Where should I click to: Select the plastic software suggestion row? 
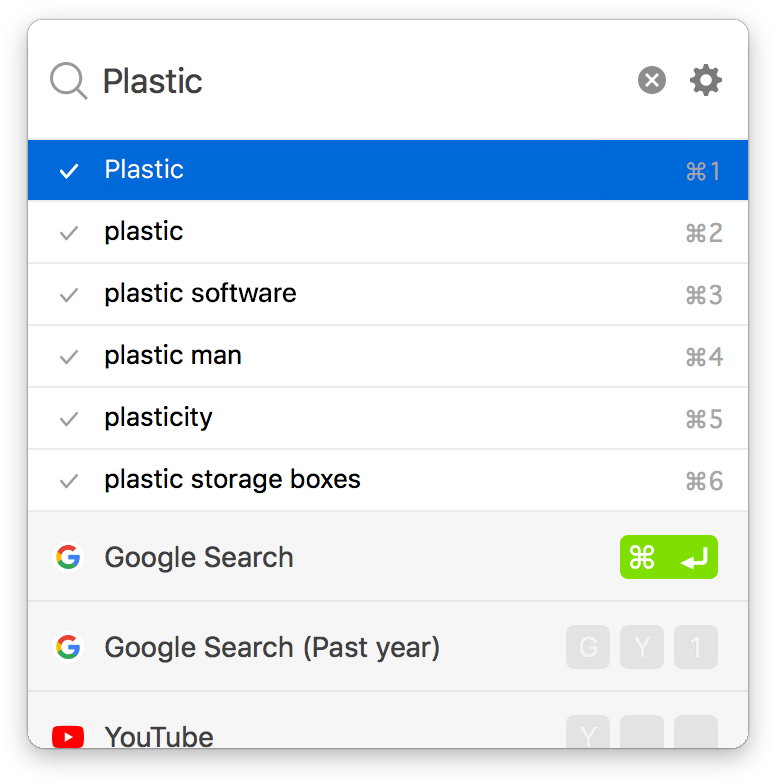388,294
